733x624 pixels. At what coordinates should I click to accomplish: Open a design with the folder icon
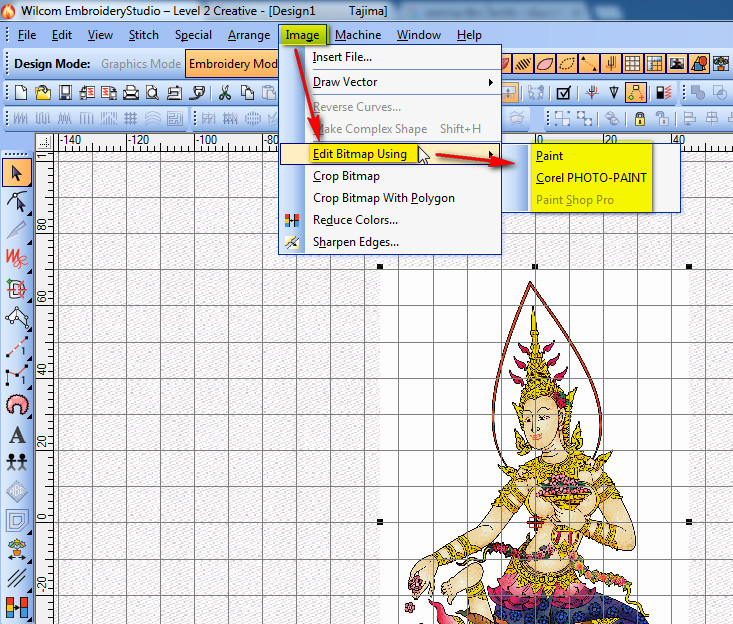43,93
